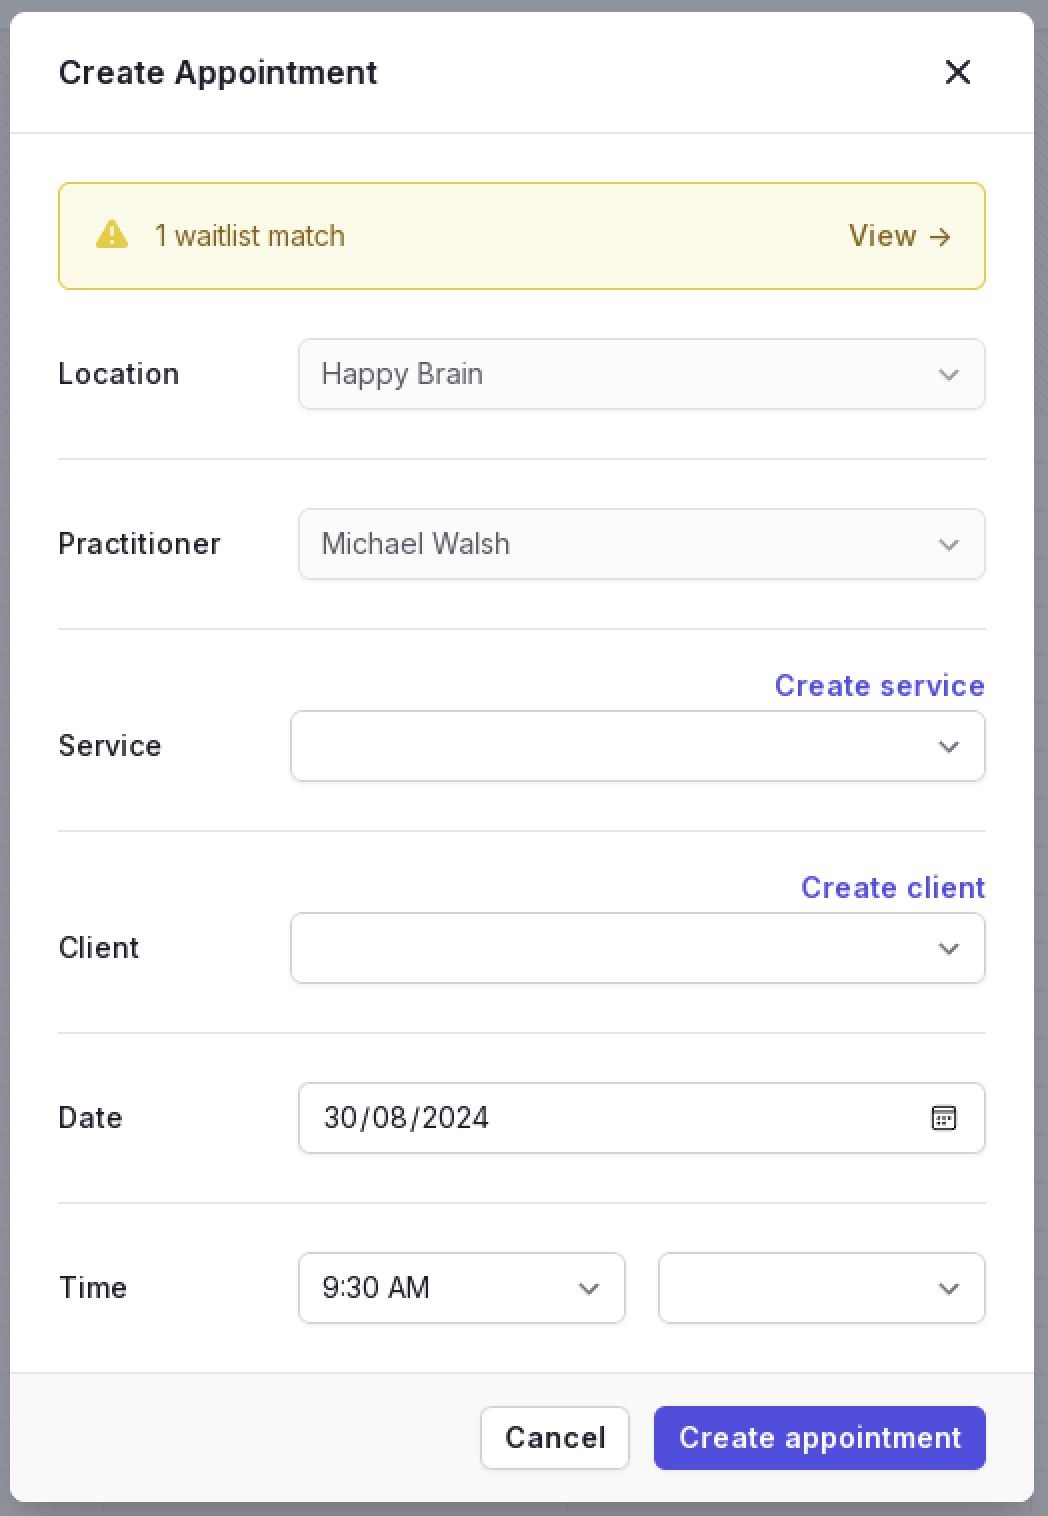Image resolution: width=1048 pixels, height=1516 pixels.
Task: Open the Michael Walsh practitioner dropdown
Action: tap(642, 544)
